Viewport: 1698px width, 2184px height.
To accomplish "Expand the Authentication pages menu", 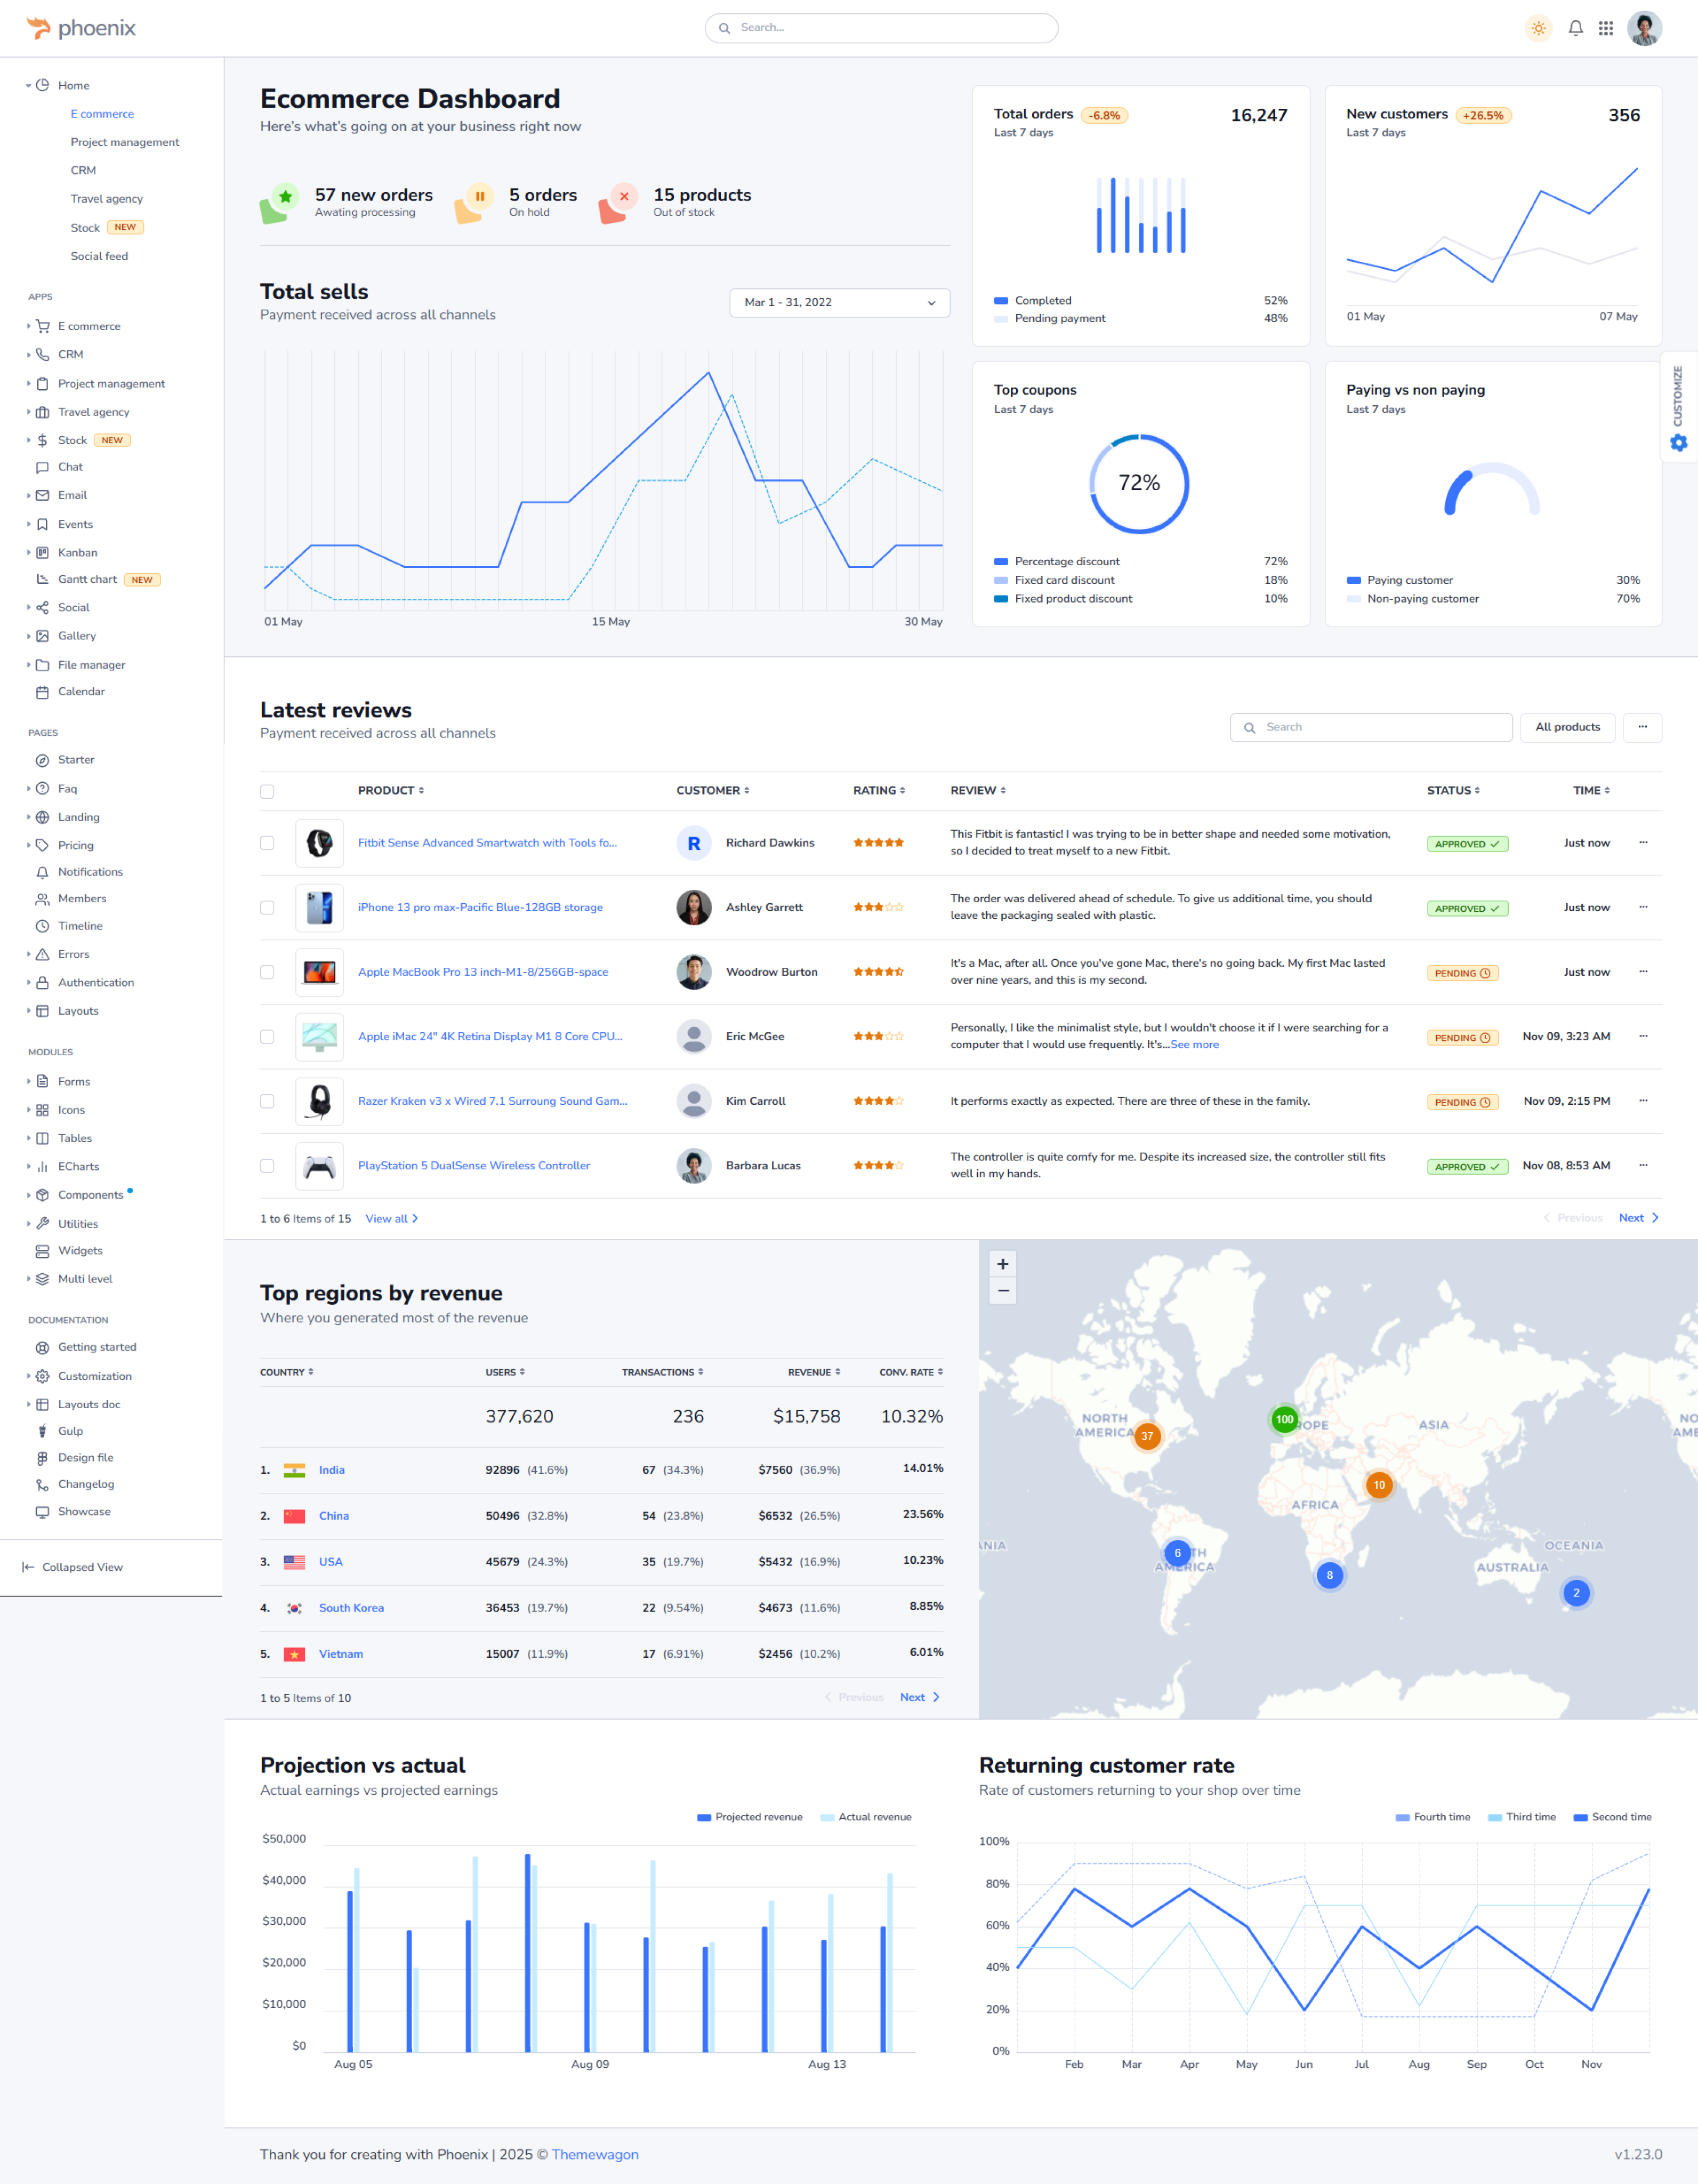I will click(95, 982).
